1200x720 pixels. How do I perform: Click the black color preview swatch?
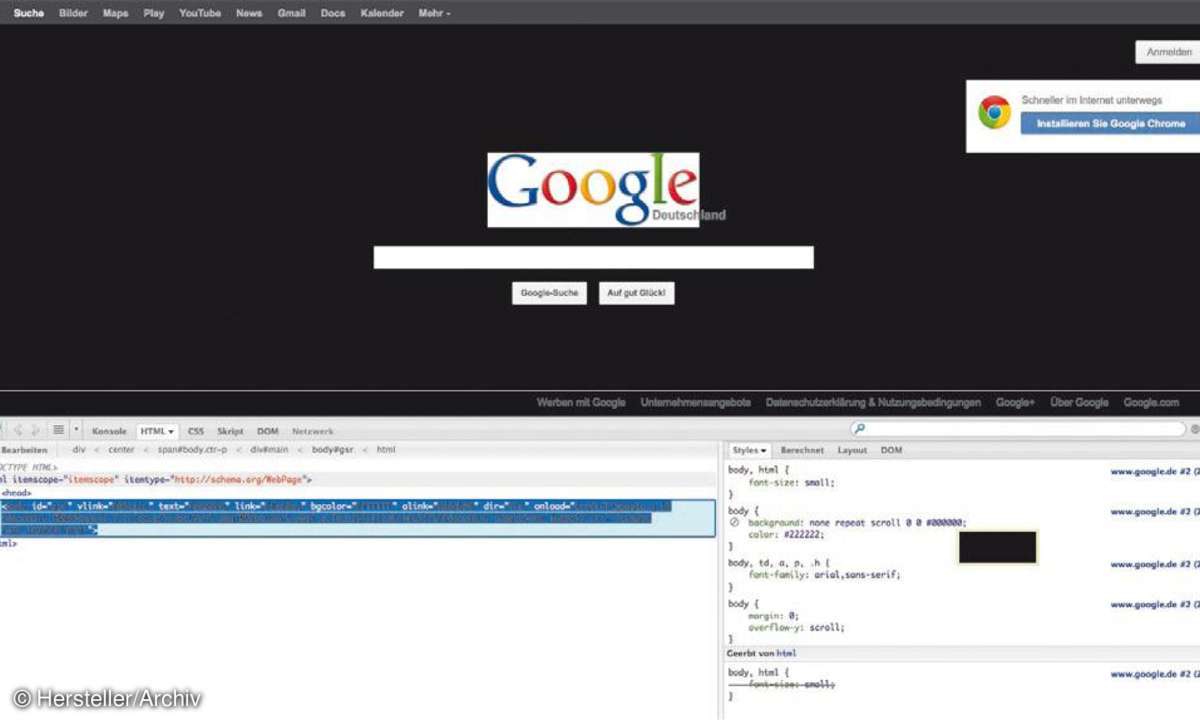point(997,547)
